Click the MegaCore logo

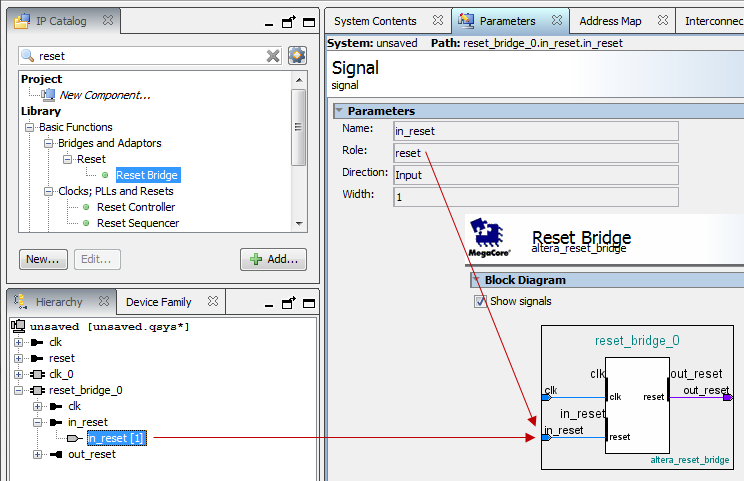pyautogui.click(x=489, y=238)
